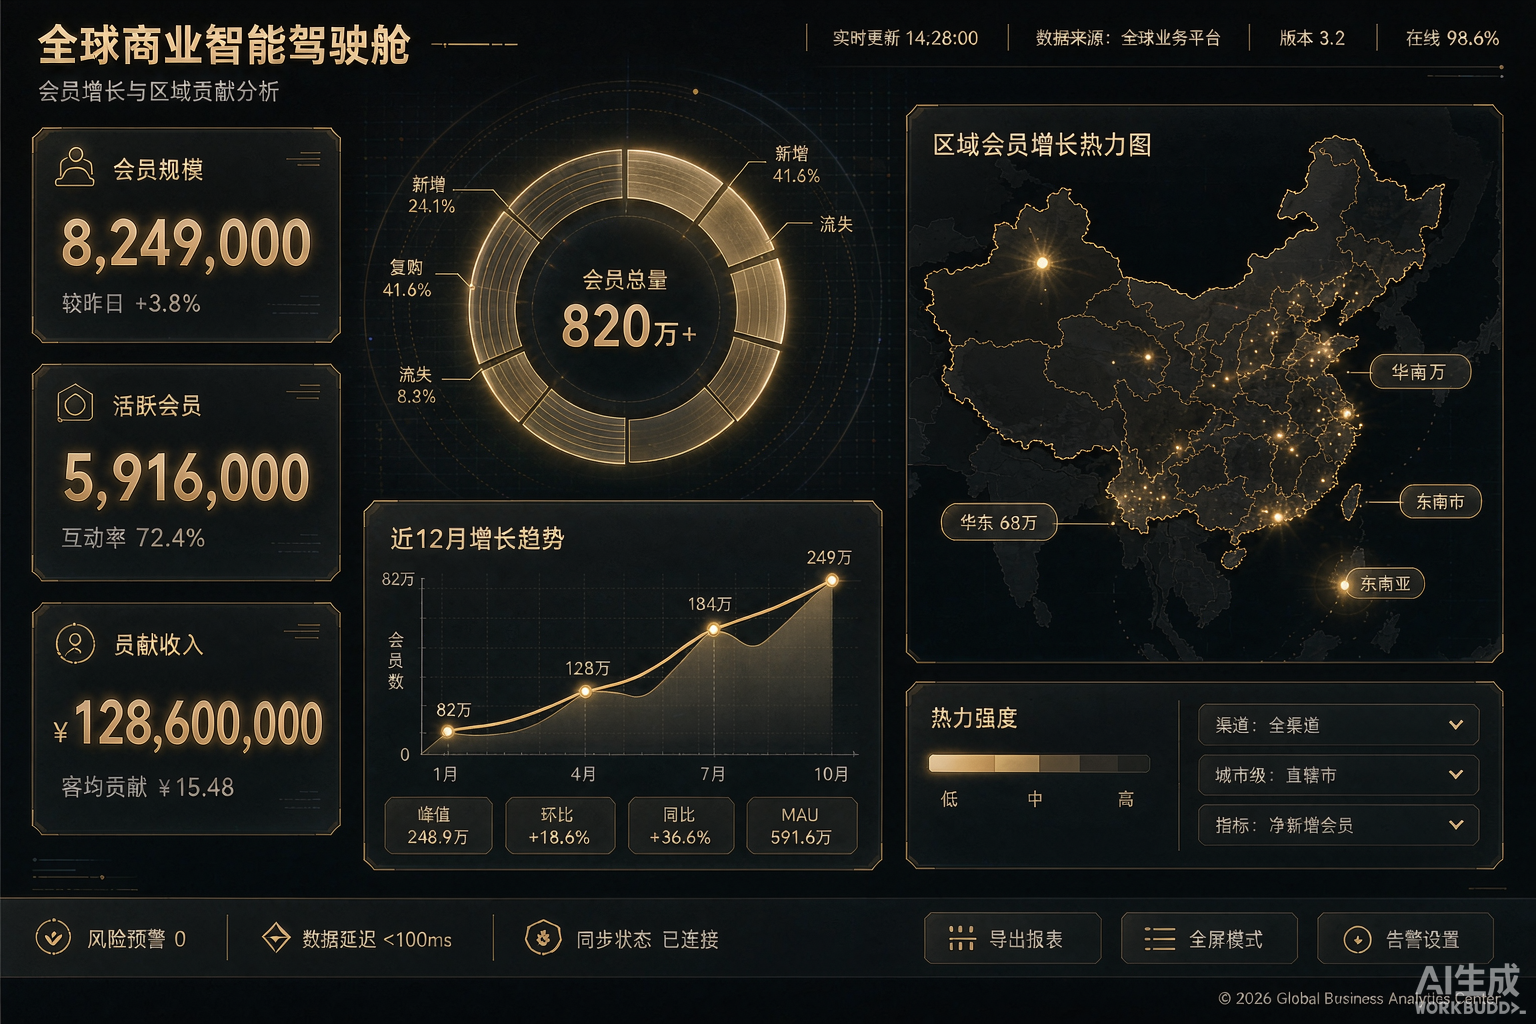The width and height of the screenshot is (1536, 1024).
Task: Click the sync status shield icon
Action: (543, 938)
